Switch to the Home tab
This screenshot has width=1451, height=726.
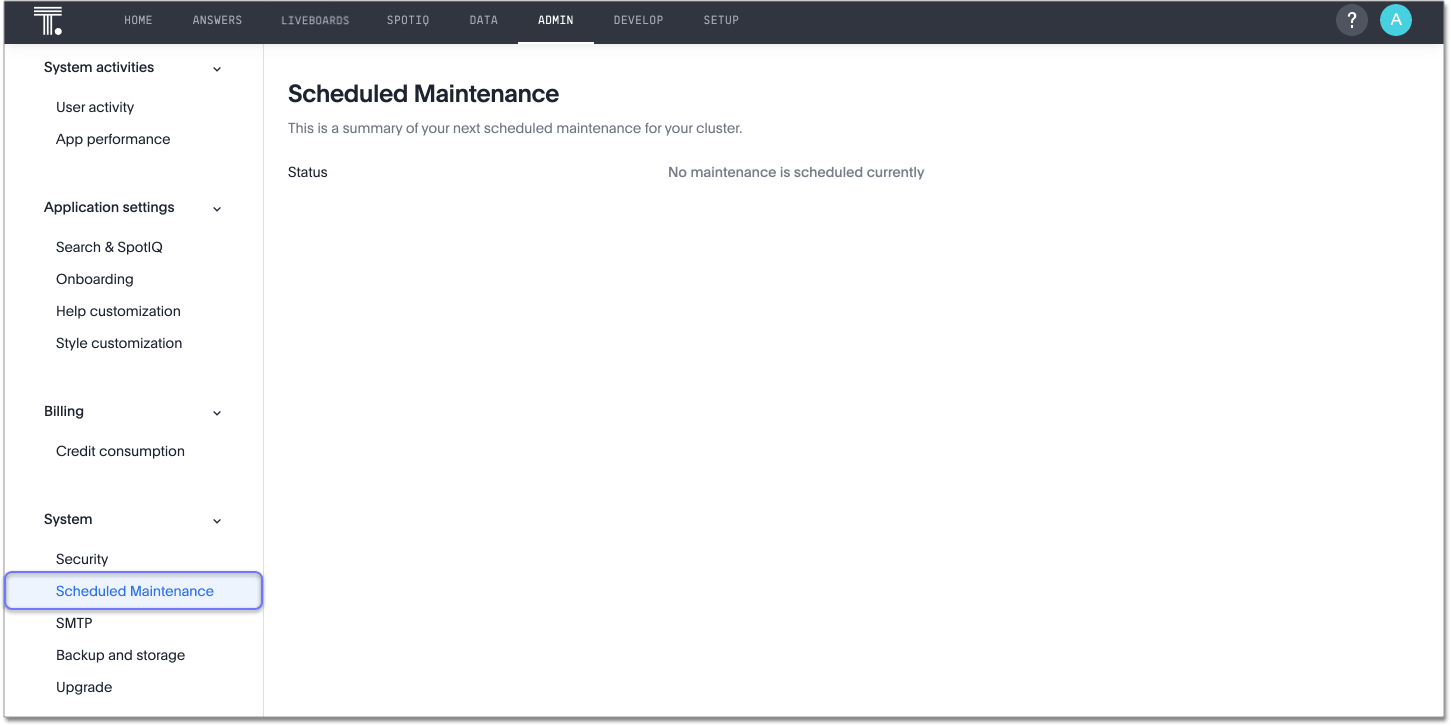[x=138, y=21]
